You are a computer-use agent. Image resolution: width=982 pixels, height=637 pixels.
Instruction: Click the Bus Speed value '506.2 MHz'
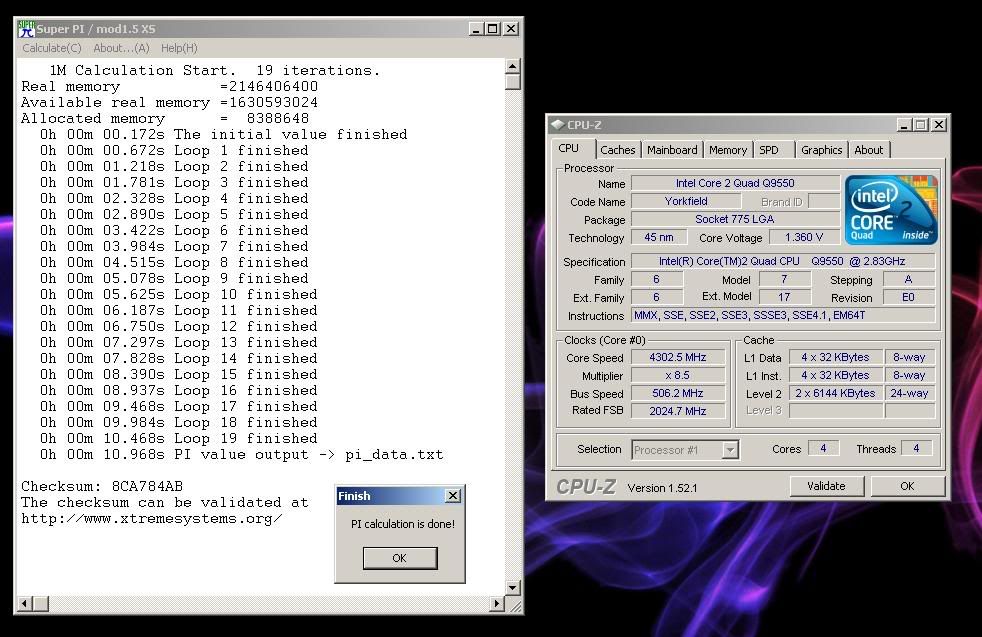[x=678, y=393]
